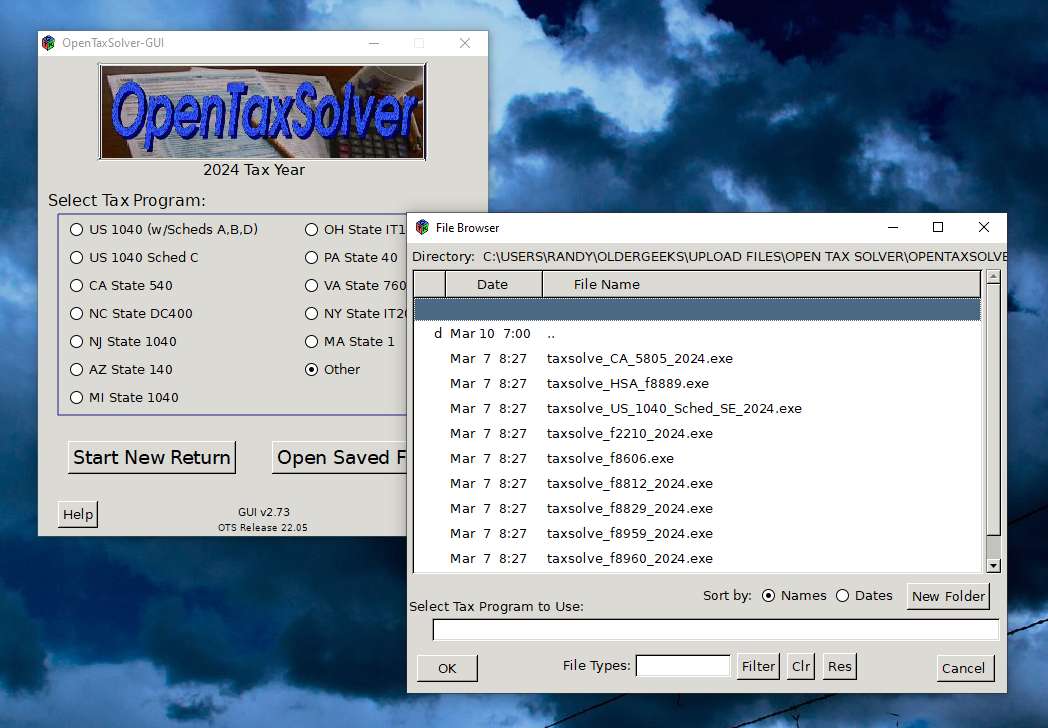
Task: Click the Date column header
Action: [492, 284]
